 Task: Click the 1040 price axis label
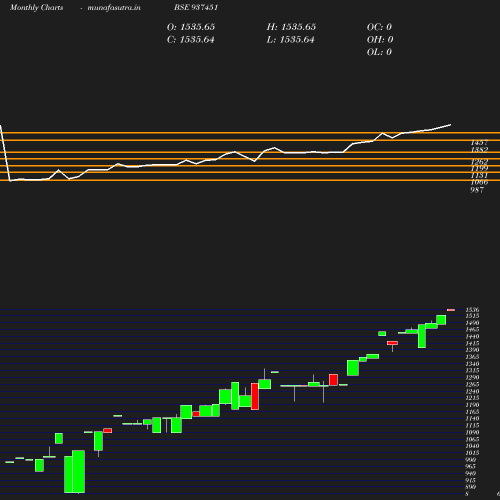[x=472, y=446]
